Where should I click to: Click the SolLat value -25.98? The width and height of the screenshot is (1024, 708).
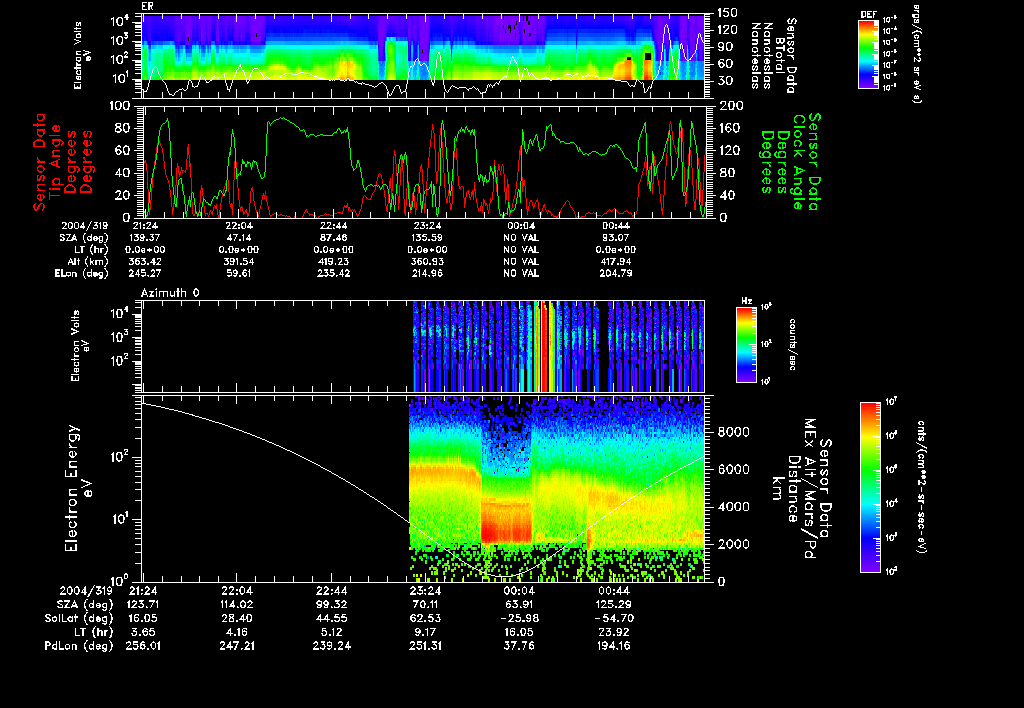519,618
